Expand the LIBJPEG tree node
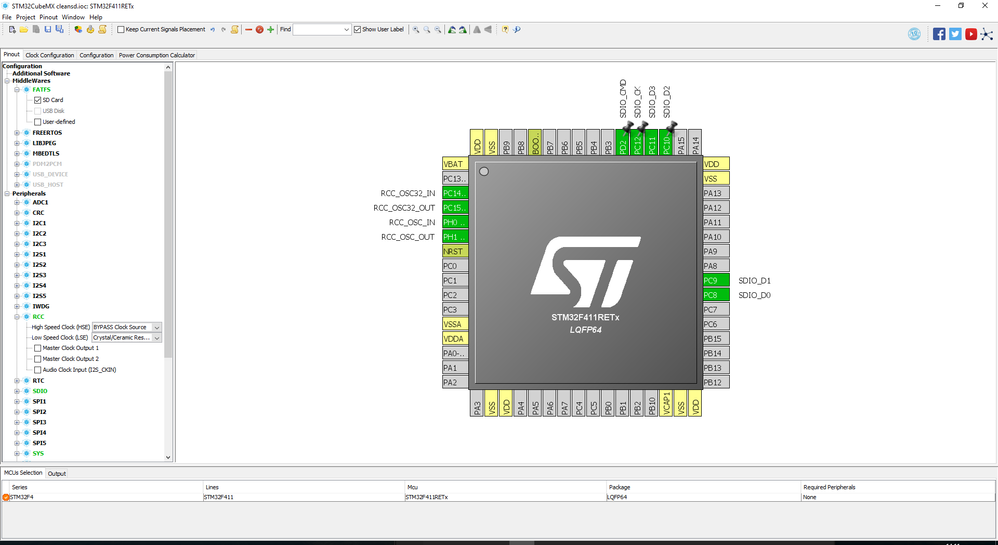The width and height of the screenshot is (998, 545). 17,143
